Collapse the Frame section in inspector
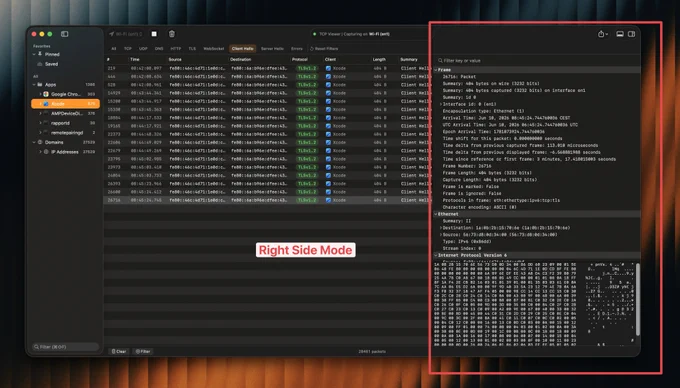680x388 pixels. (x=436, y=70)
